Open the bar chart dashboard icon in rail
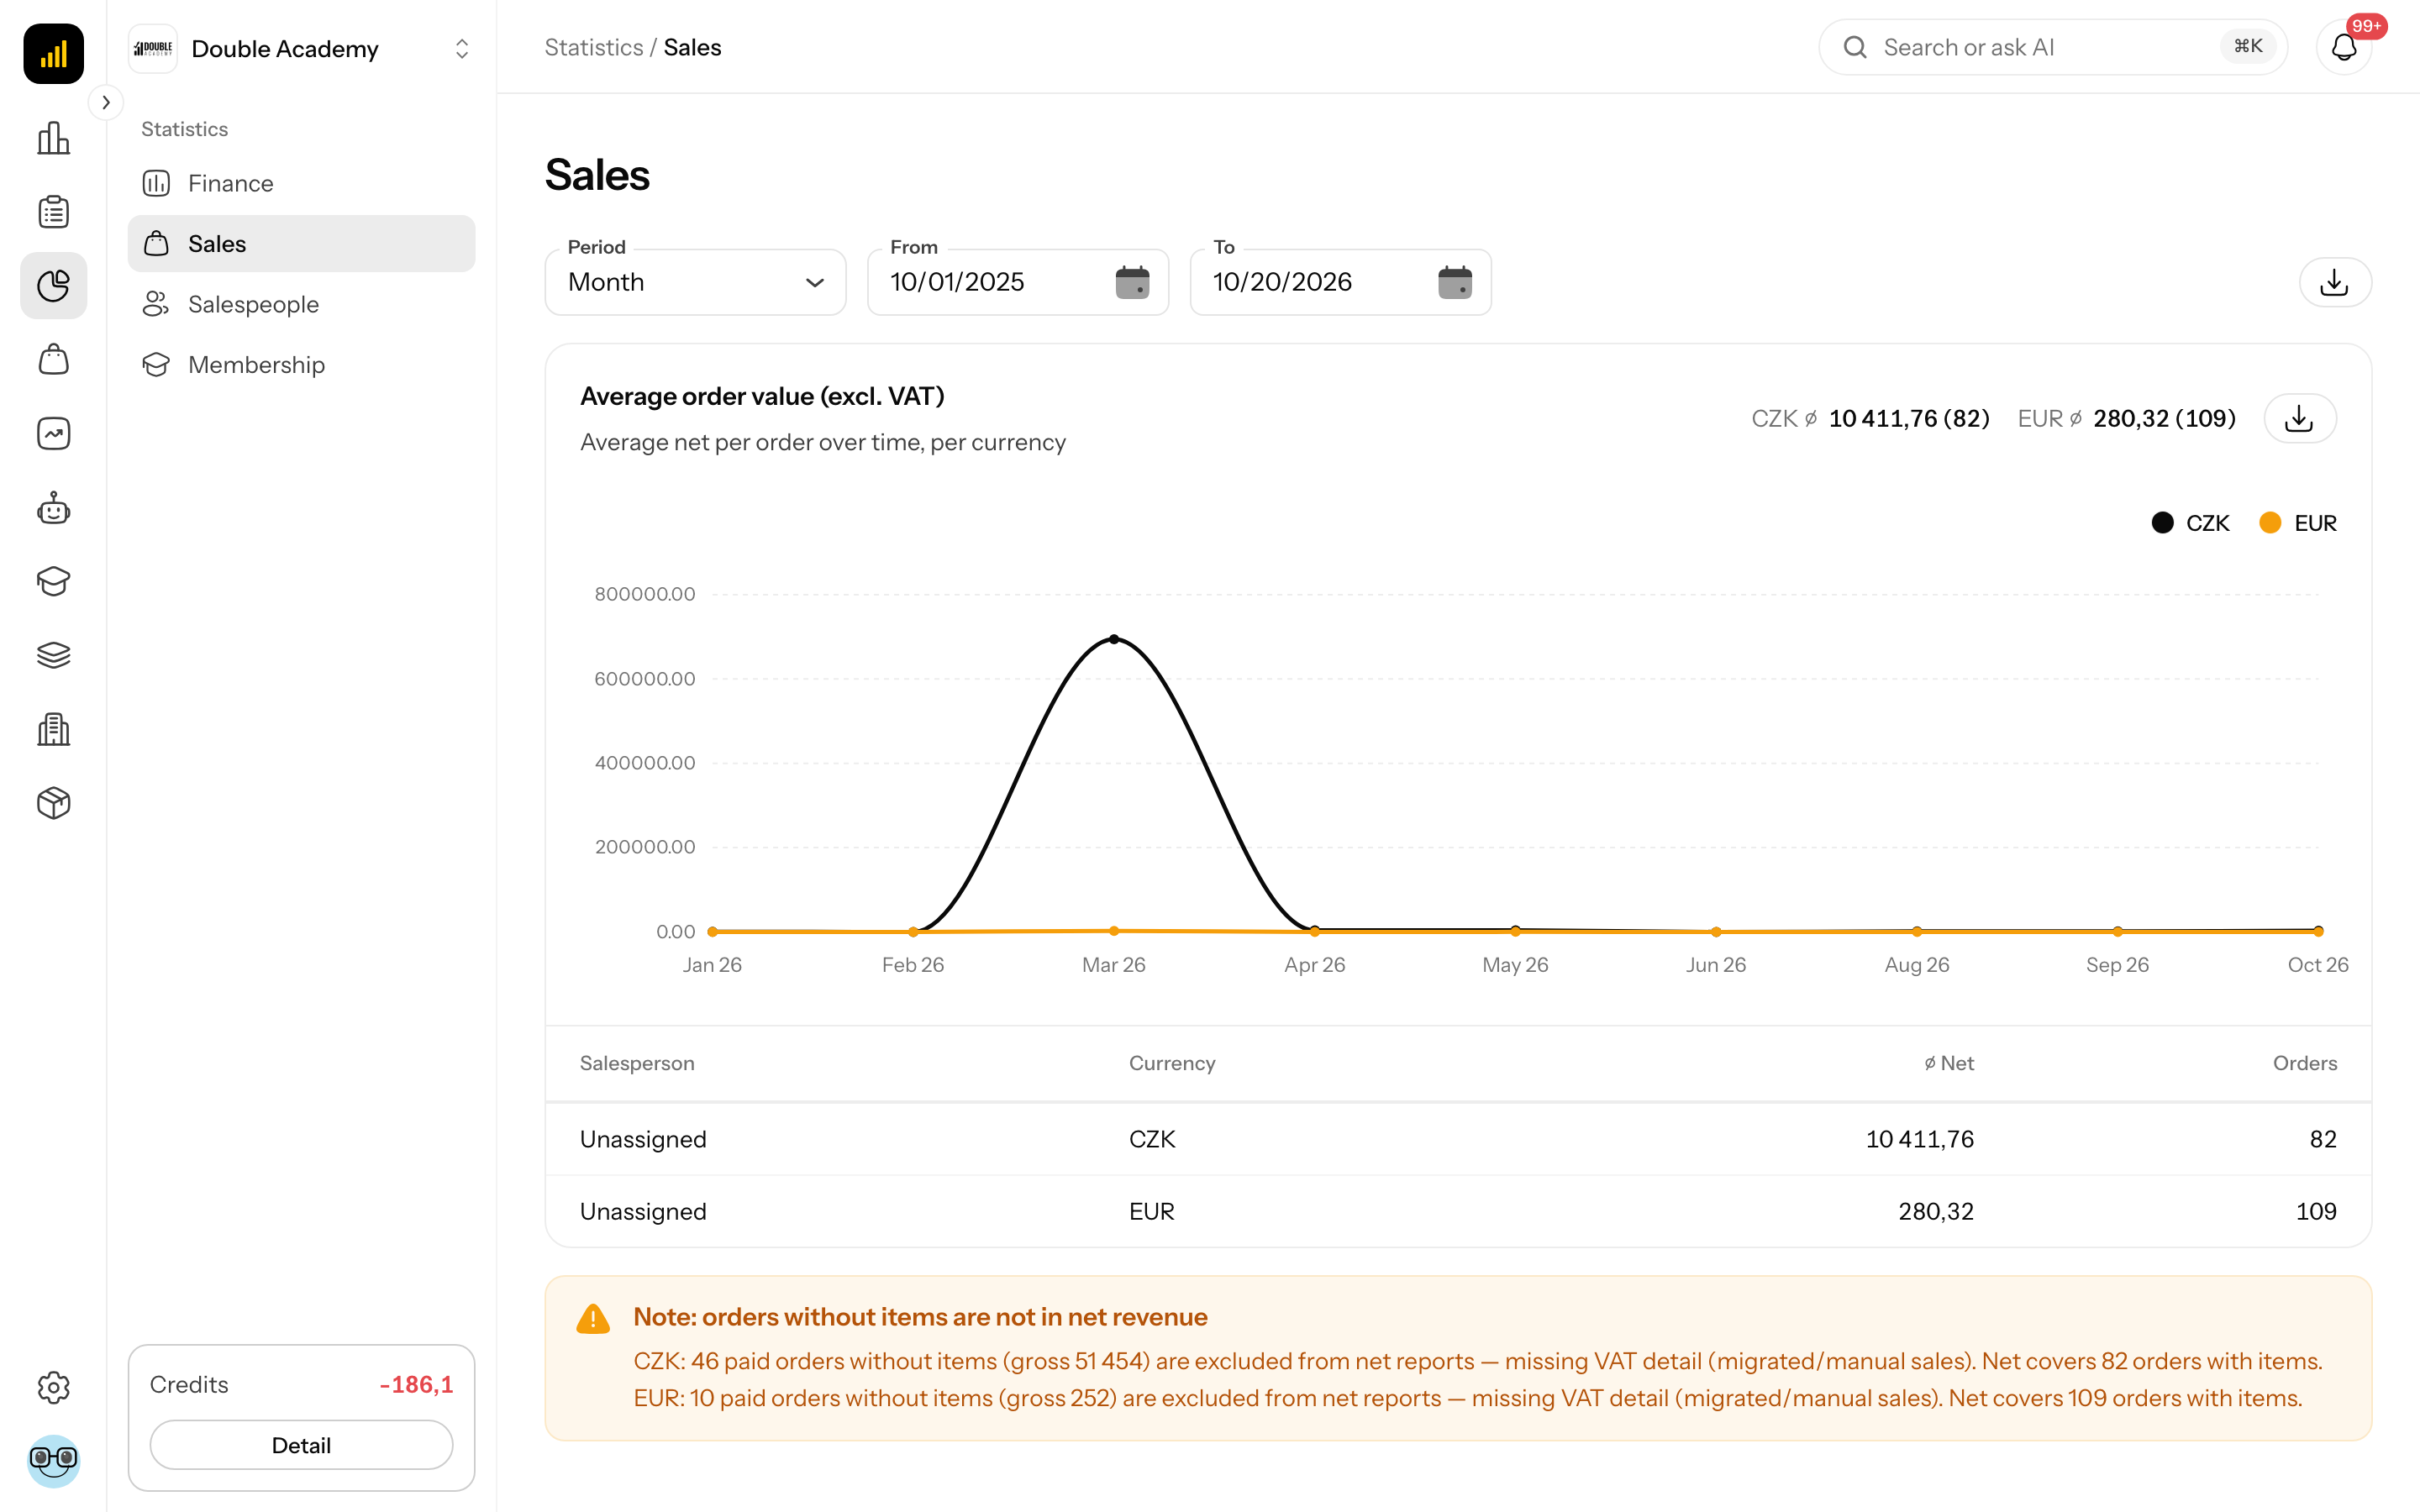Viewport: 2420px width, 1512px height. coord(53,138)
